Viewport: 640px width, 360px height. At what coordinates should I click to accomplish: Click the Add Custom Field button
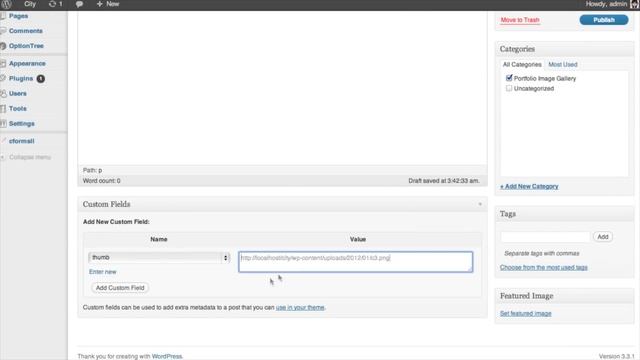pyautogui.click(x=120, y=288)
